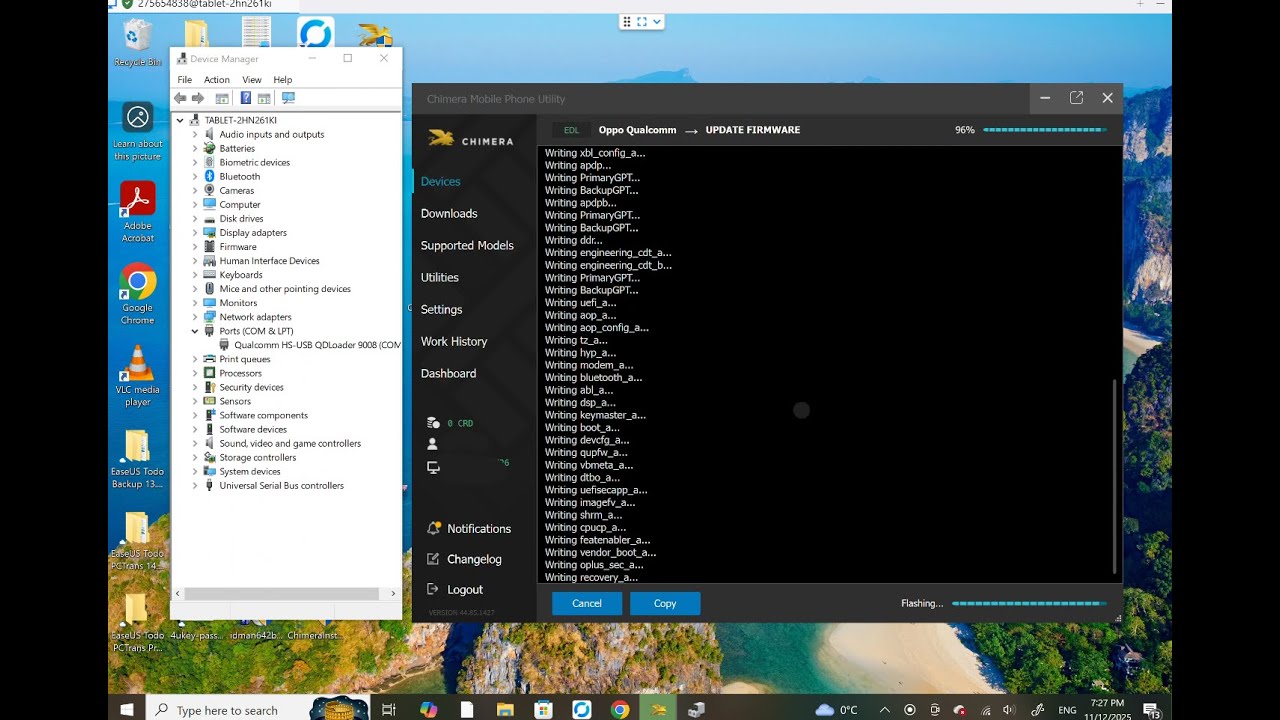
Task: Open the Recycle Bin desktop icon
Action: [x=137, y=43]
